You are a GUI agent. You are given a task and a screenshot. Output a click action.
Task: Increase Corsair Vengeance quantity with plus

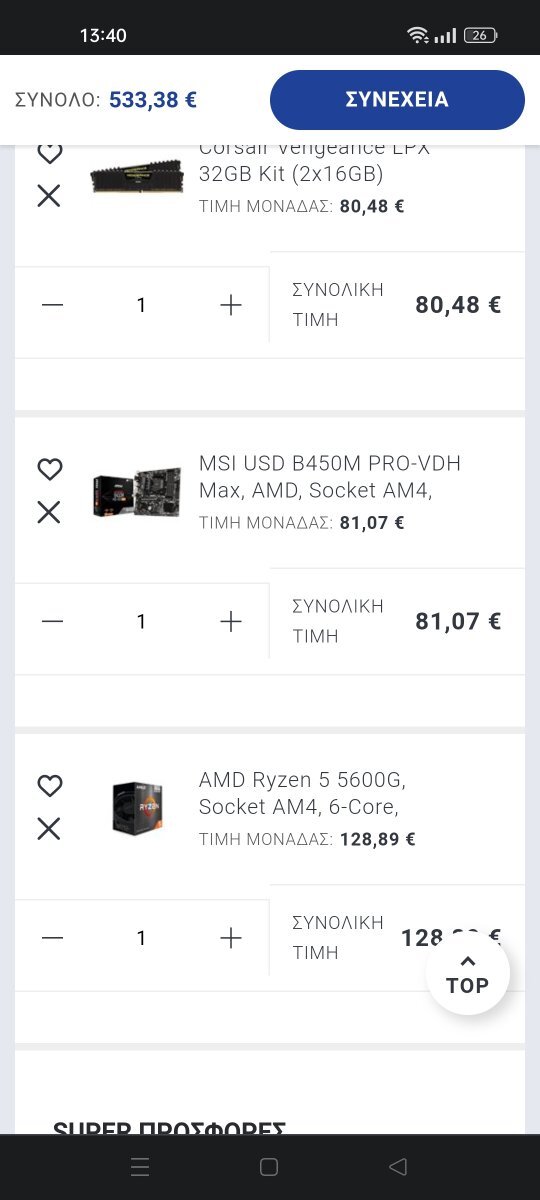coord(231,305)
